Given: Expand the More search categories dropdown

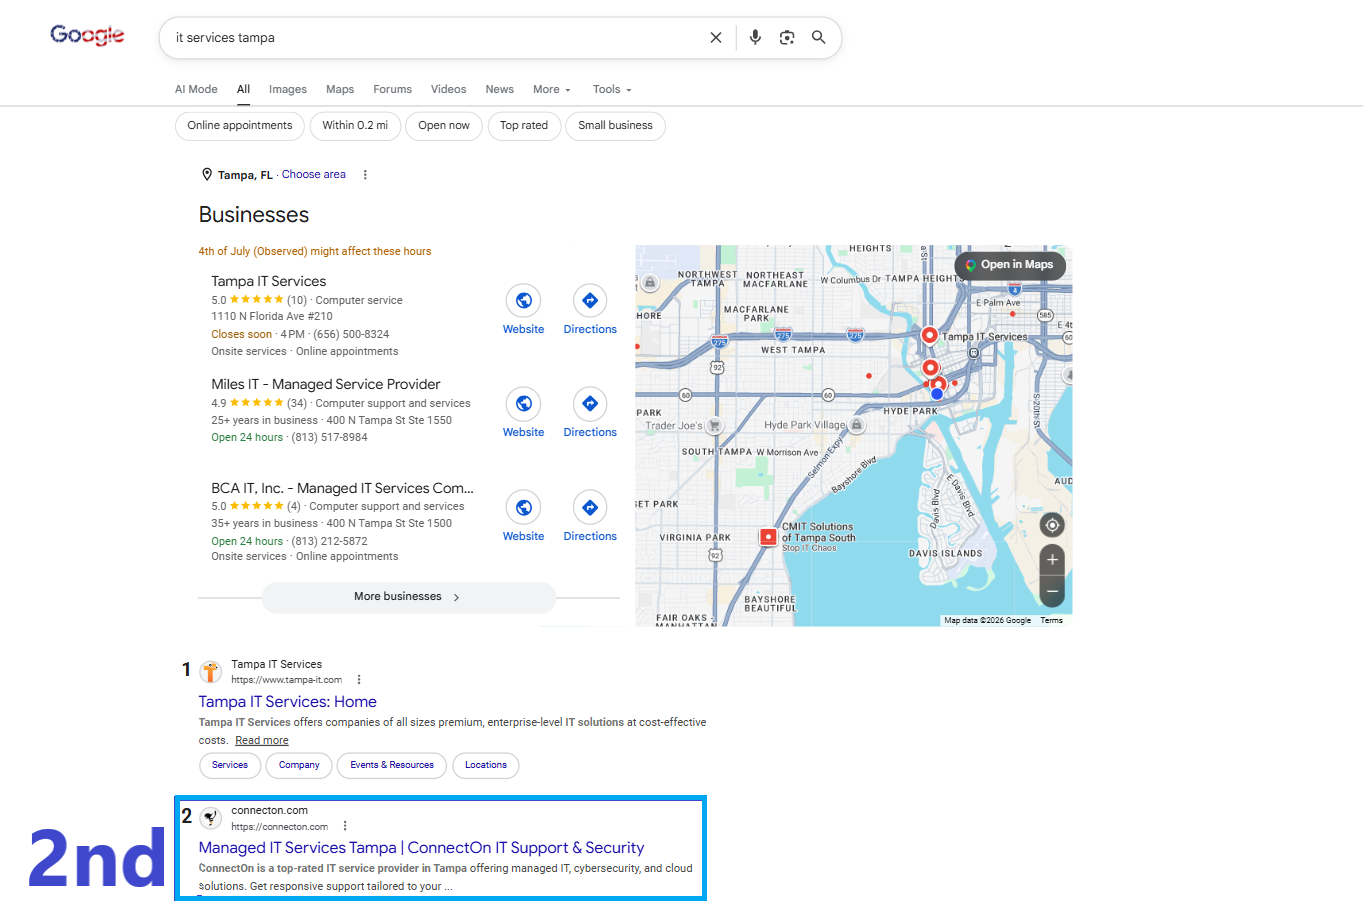Looking at the screenshot, I should coord(552,90).
